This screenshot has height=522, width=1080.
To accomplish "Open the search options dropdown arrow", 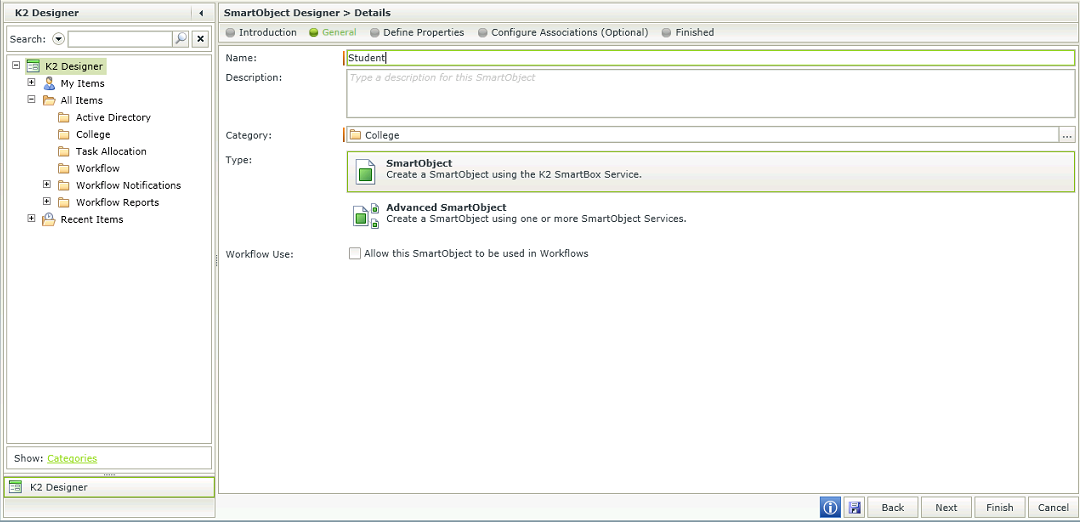I will (59, 39).
